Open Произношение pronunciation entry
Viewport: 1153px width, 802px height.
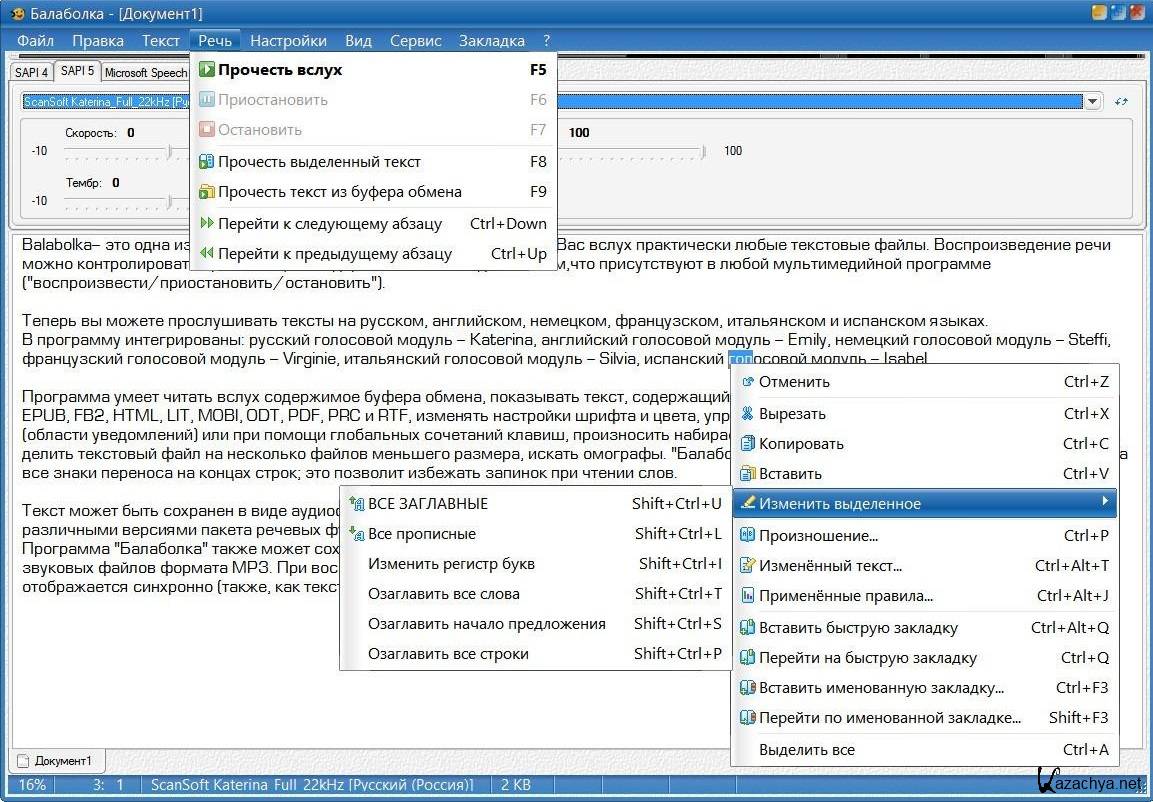(817, 536)
